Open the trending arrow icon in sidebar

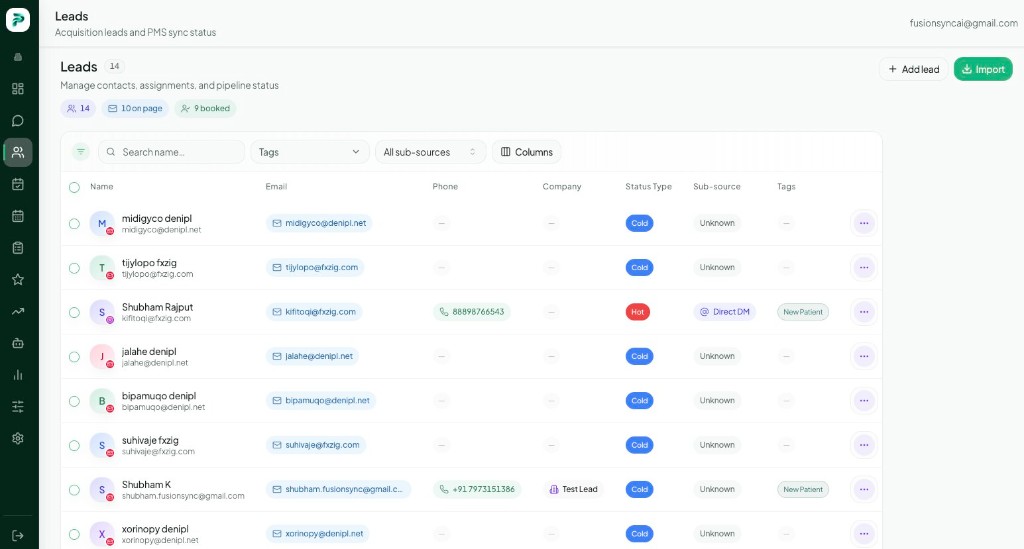(x=18, y=311)
